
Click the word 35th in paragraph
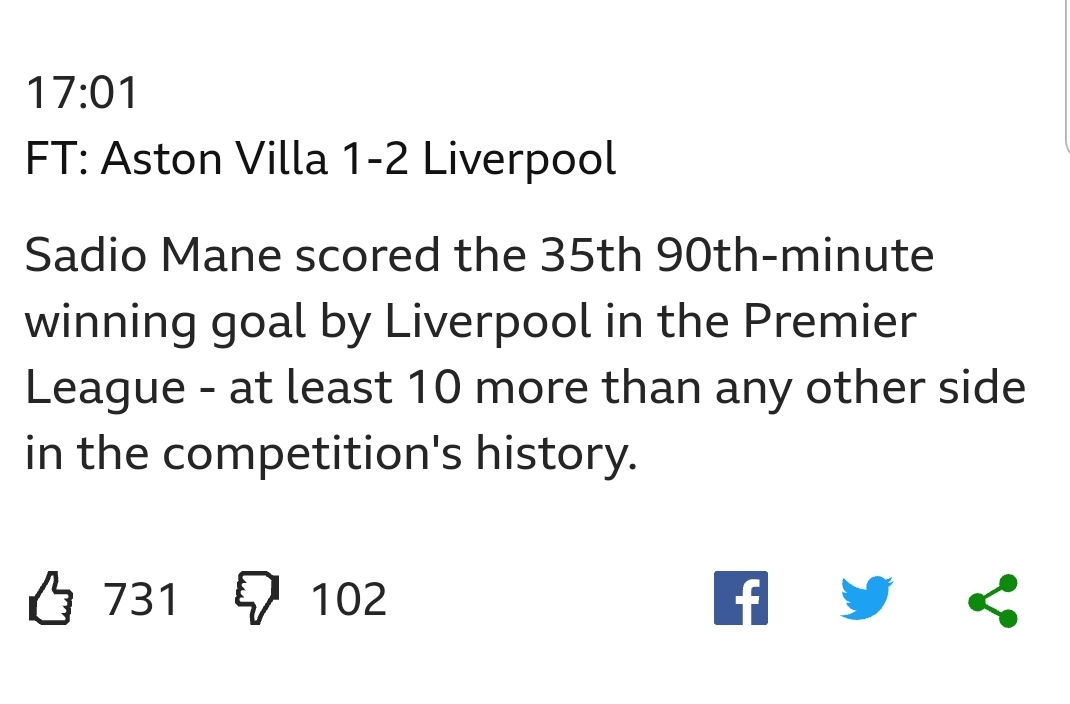point(591,255)
